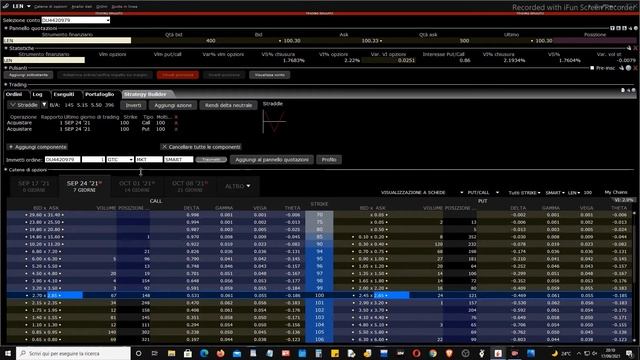This screenshot has height=360, width=640.
Task: Select the OCT 01 '21 expiry tab
Action: 137,186
